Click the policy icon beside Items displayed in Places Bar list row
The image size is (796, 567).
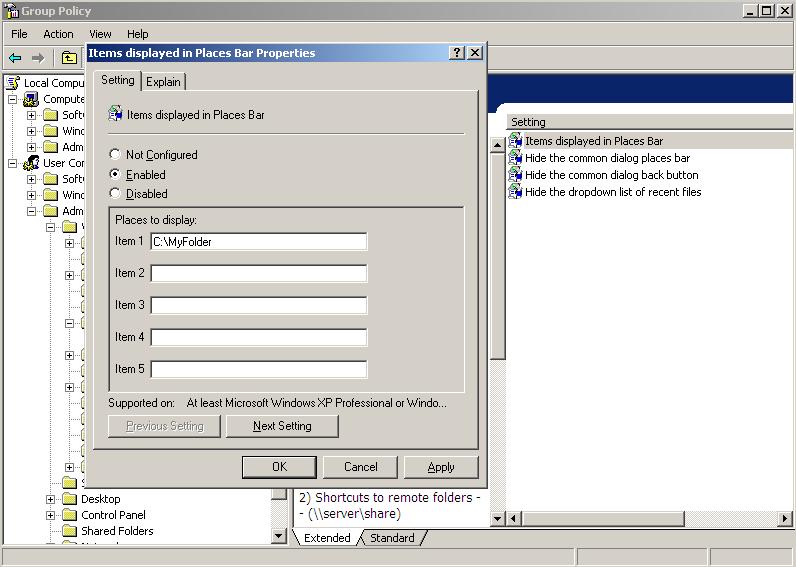click(515, 140)
